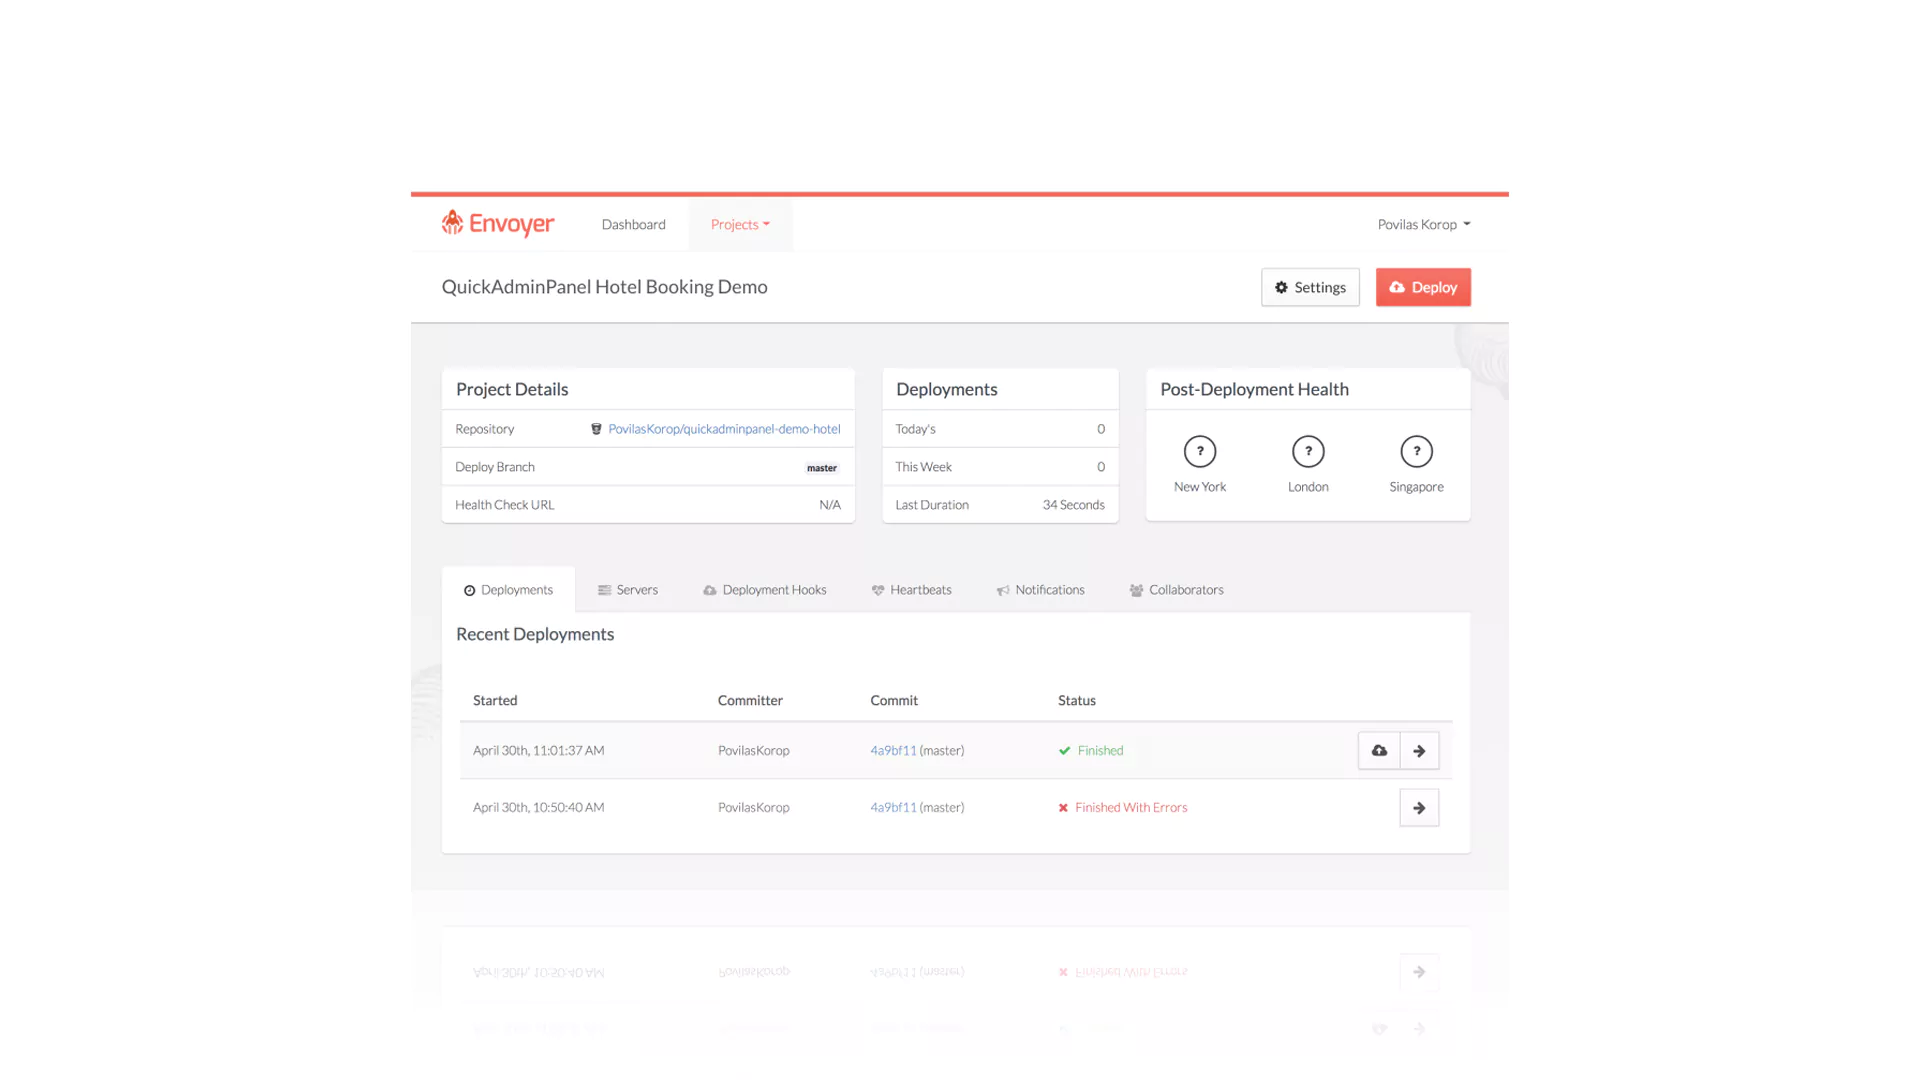This screenshot has width=1920, height=1080.
Task: Open commit 4a9bf11 in Finished With Errors row
Action: pyautogui.click(x=893, y=808)
